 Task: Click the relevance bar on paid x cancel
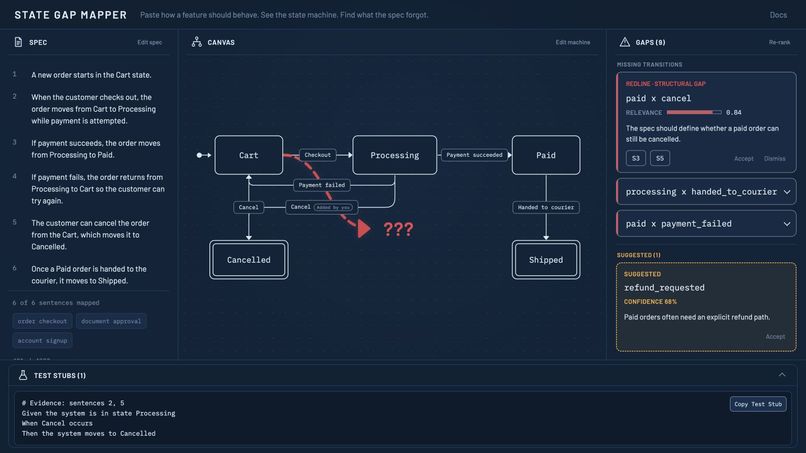[x=694, y=112]
